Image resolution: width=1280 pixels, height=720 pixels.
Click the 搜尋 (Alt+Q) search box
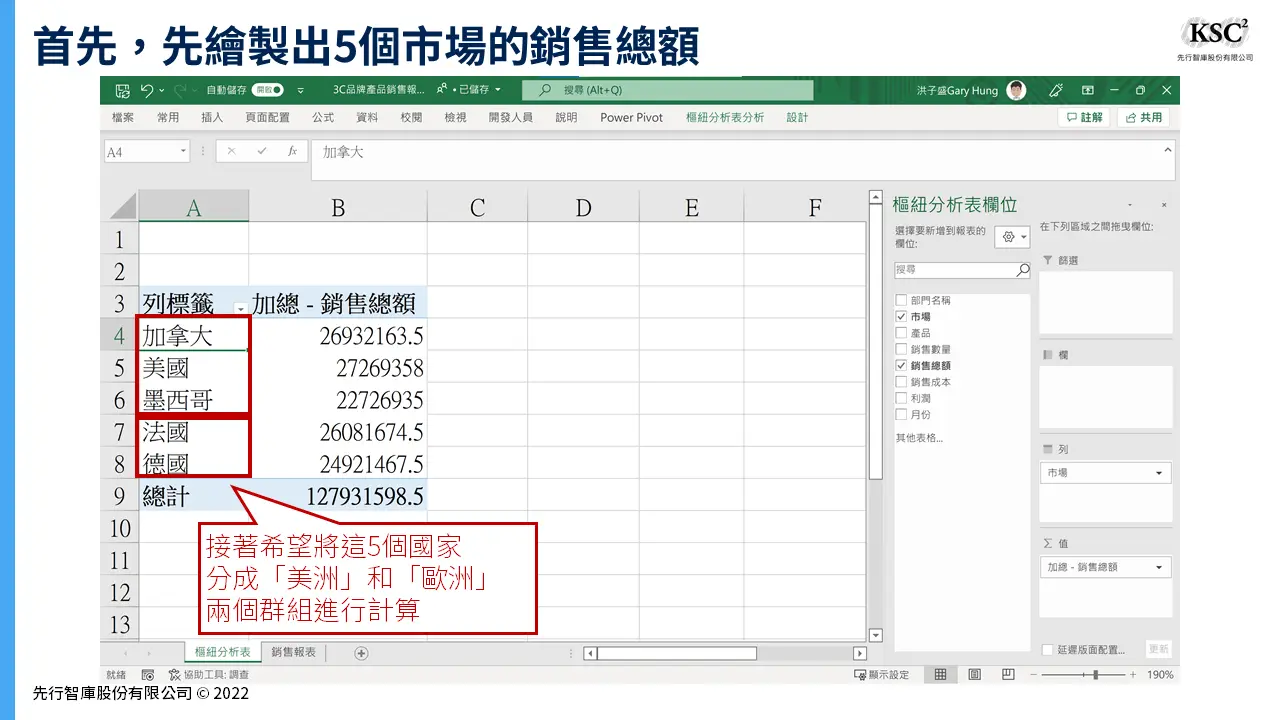[x=667, y=90]
